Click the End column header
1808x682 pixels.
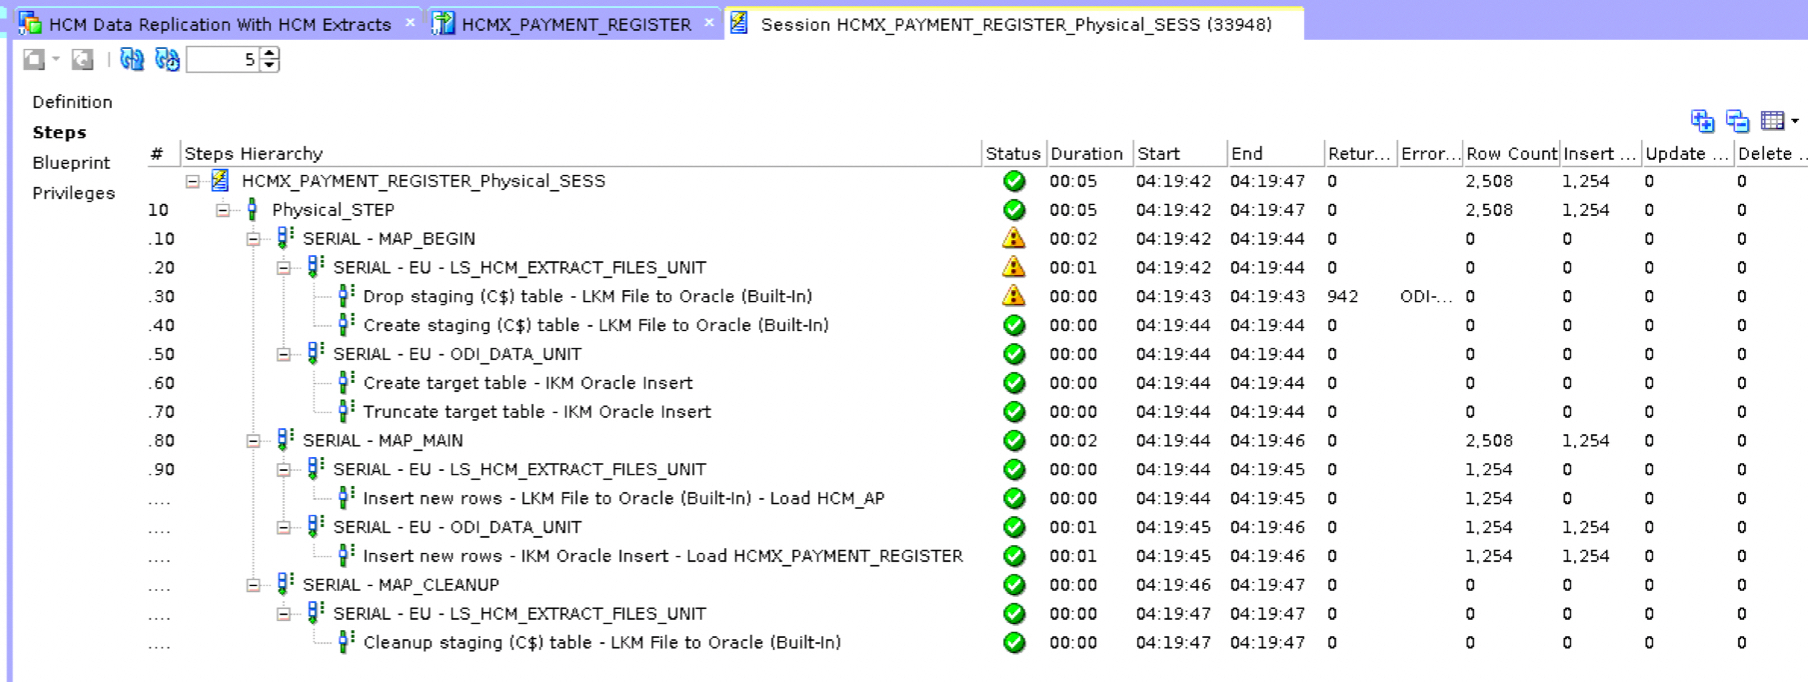[1275, 153]
